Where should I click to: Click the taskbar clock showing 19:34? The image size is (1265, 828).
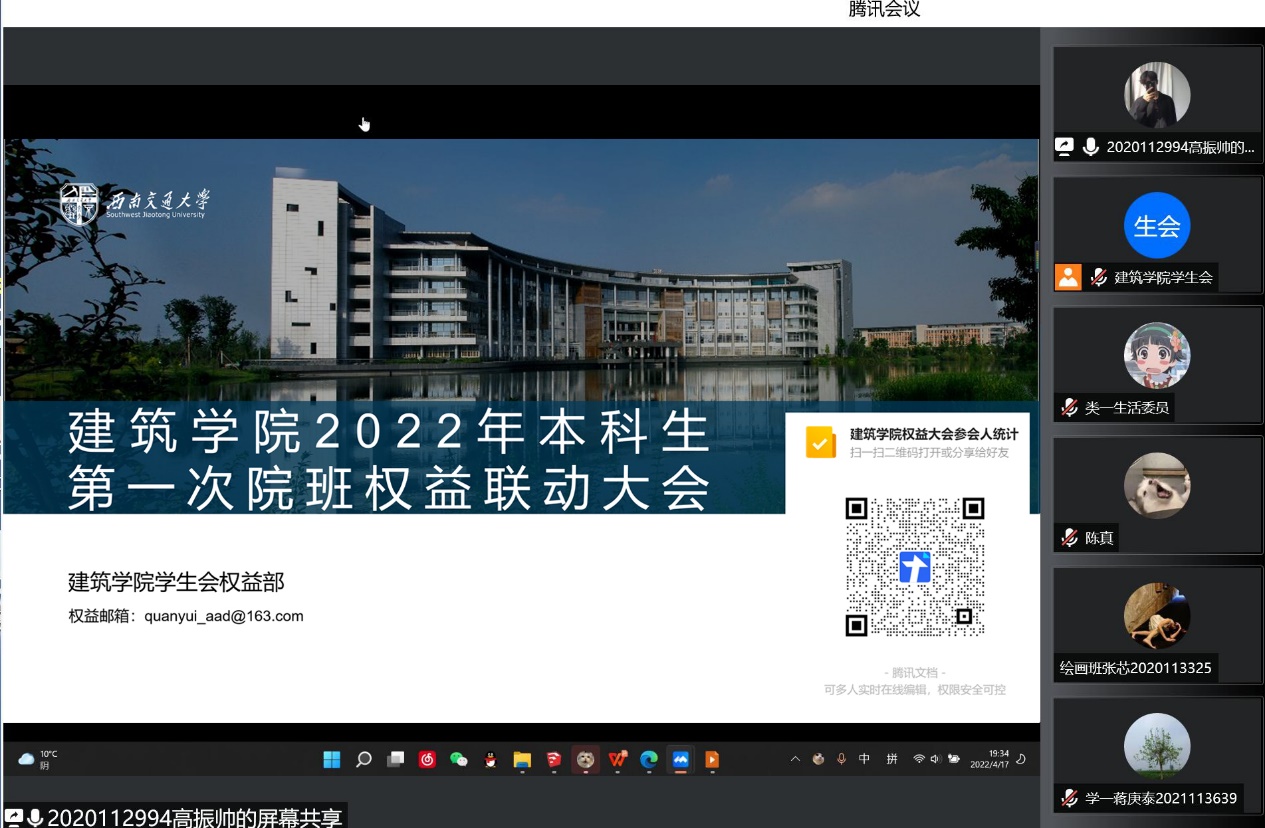tap(997, 759)
